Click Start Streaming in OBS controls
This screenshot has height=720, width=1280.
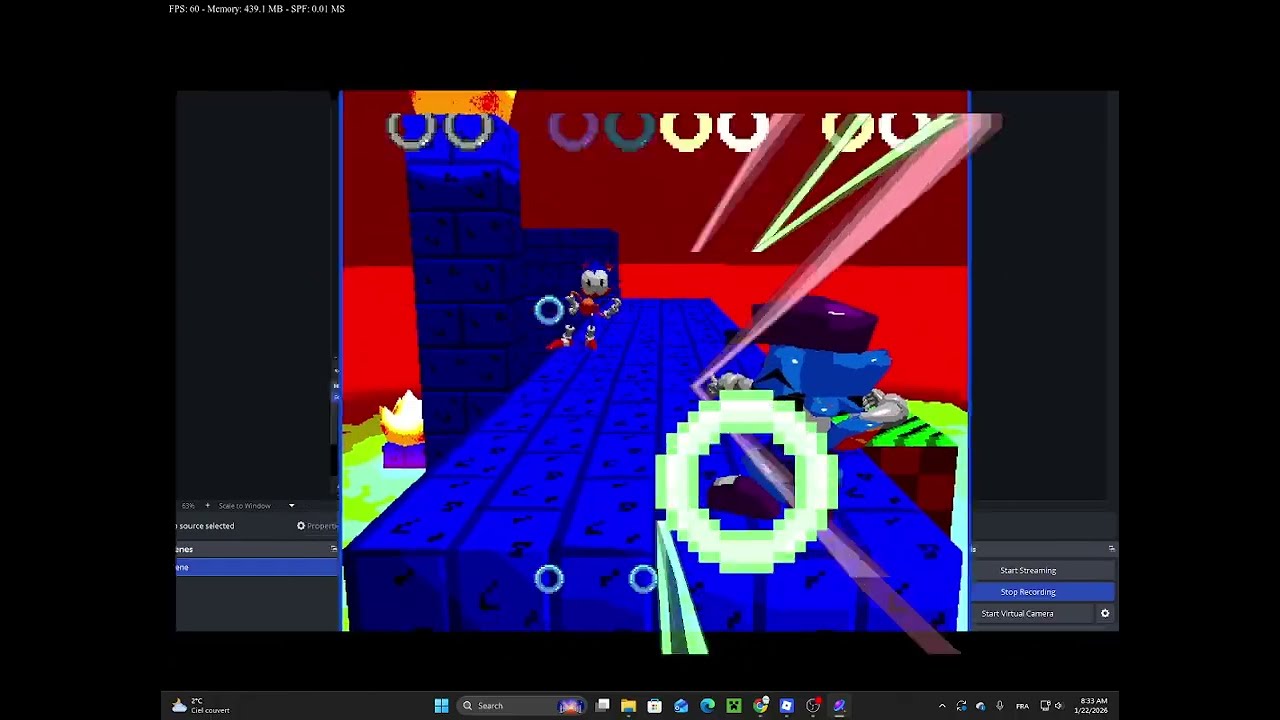1043,570
